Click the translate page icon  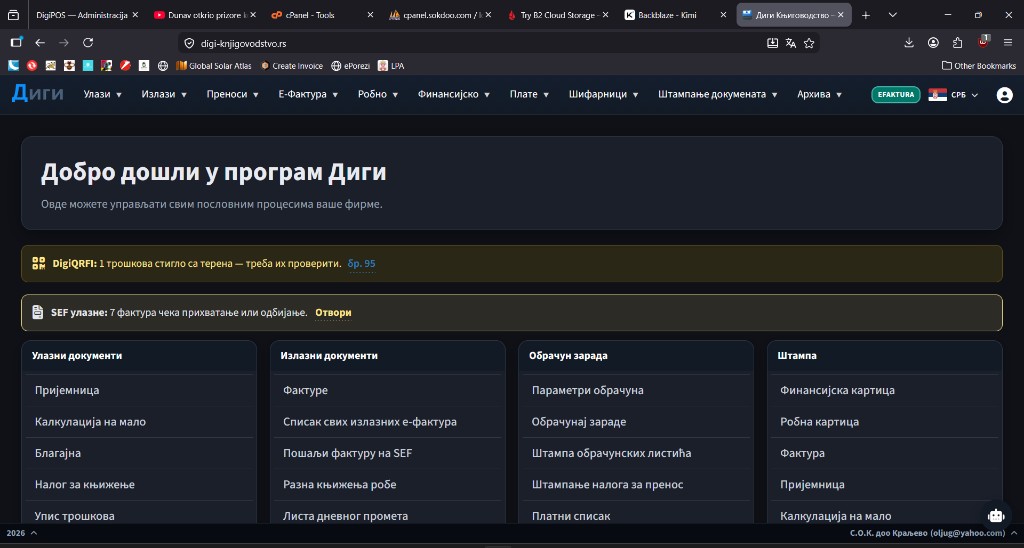coord(791,43)
